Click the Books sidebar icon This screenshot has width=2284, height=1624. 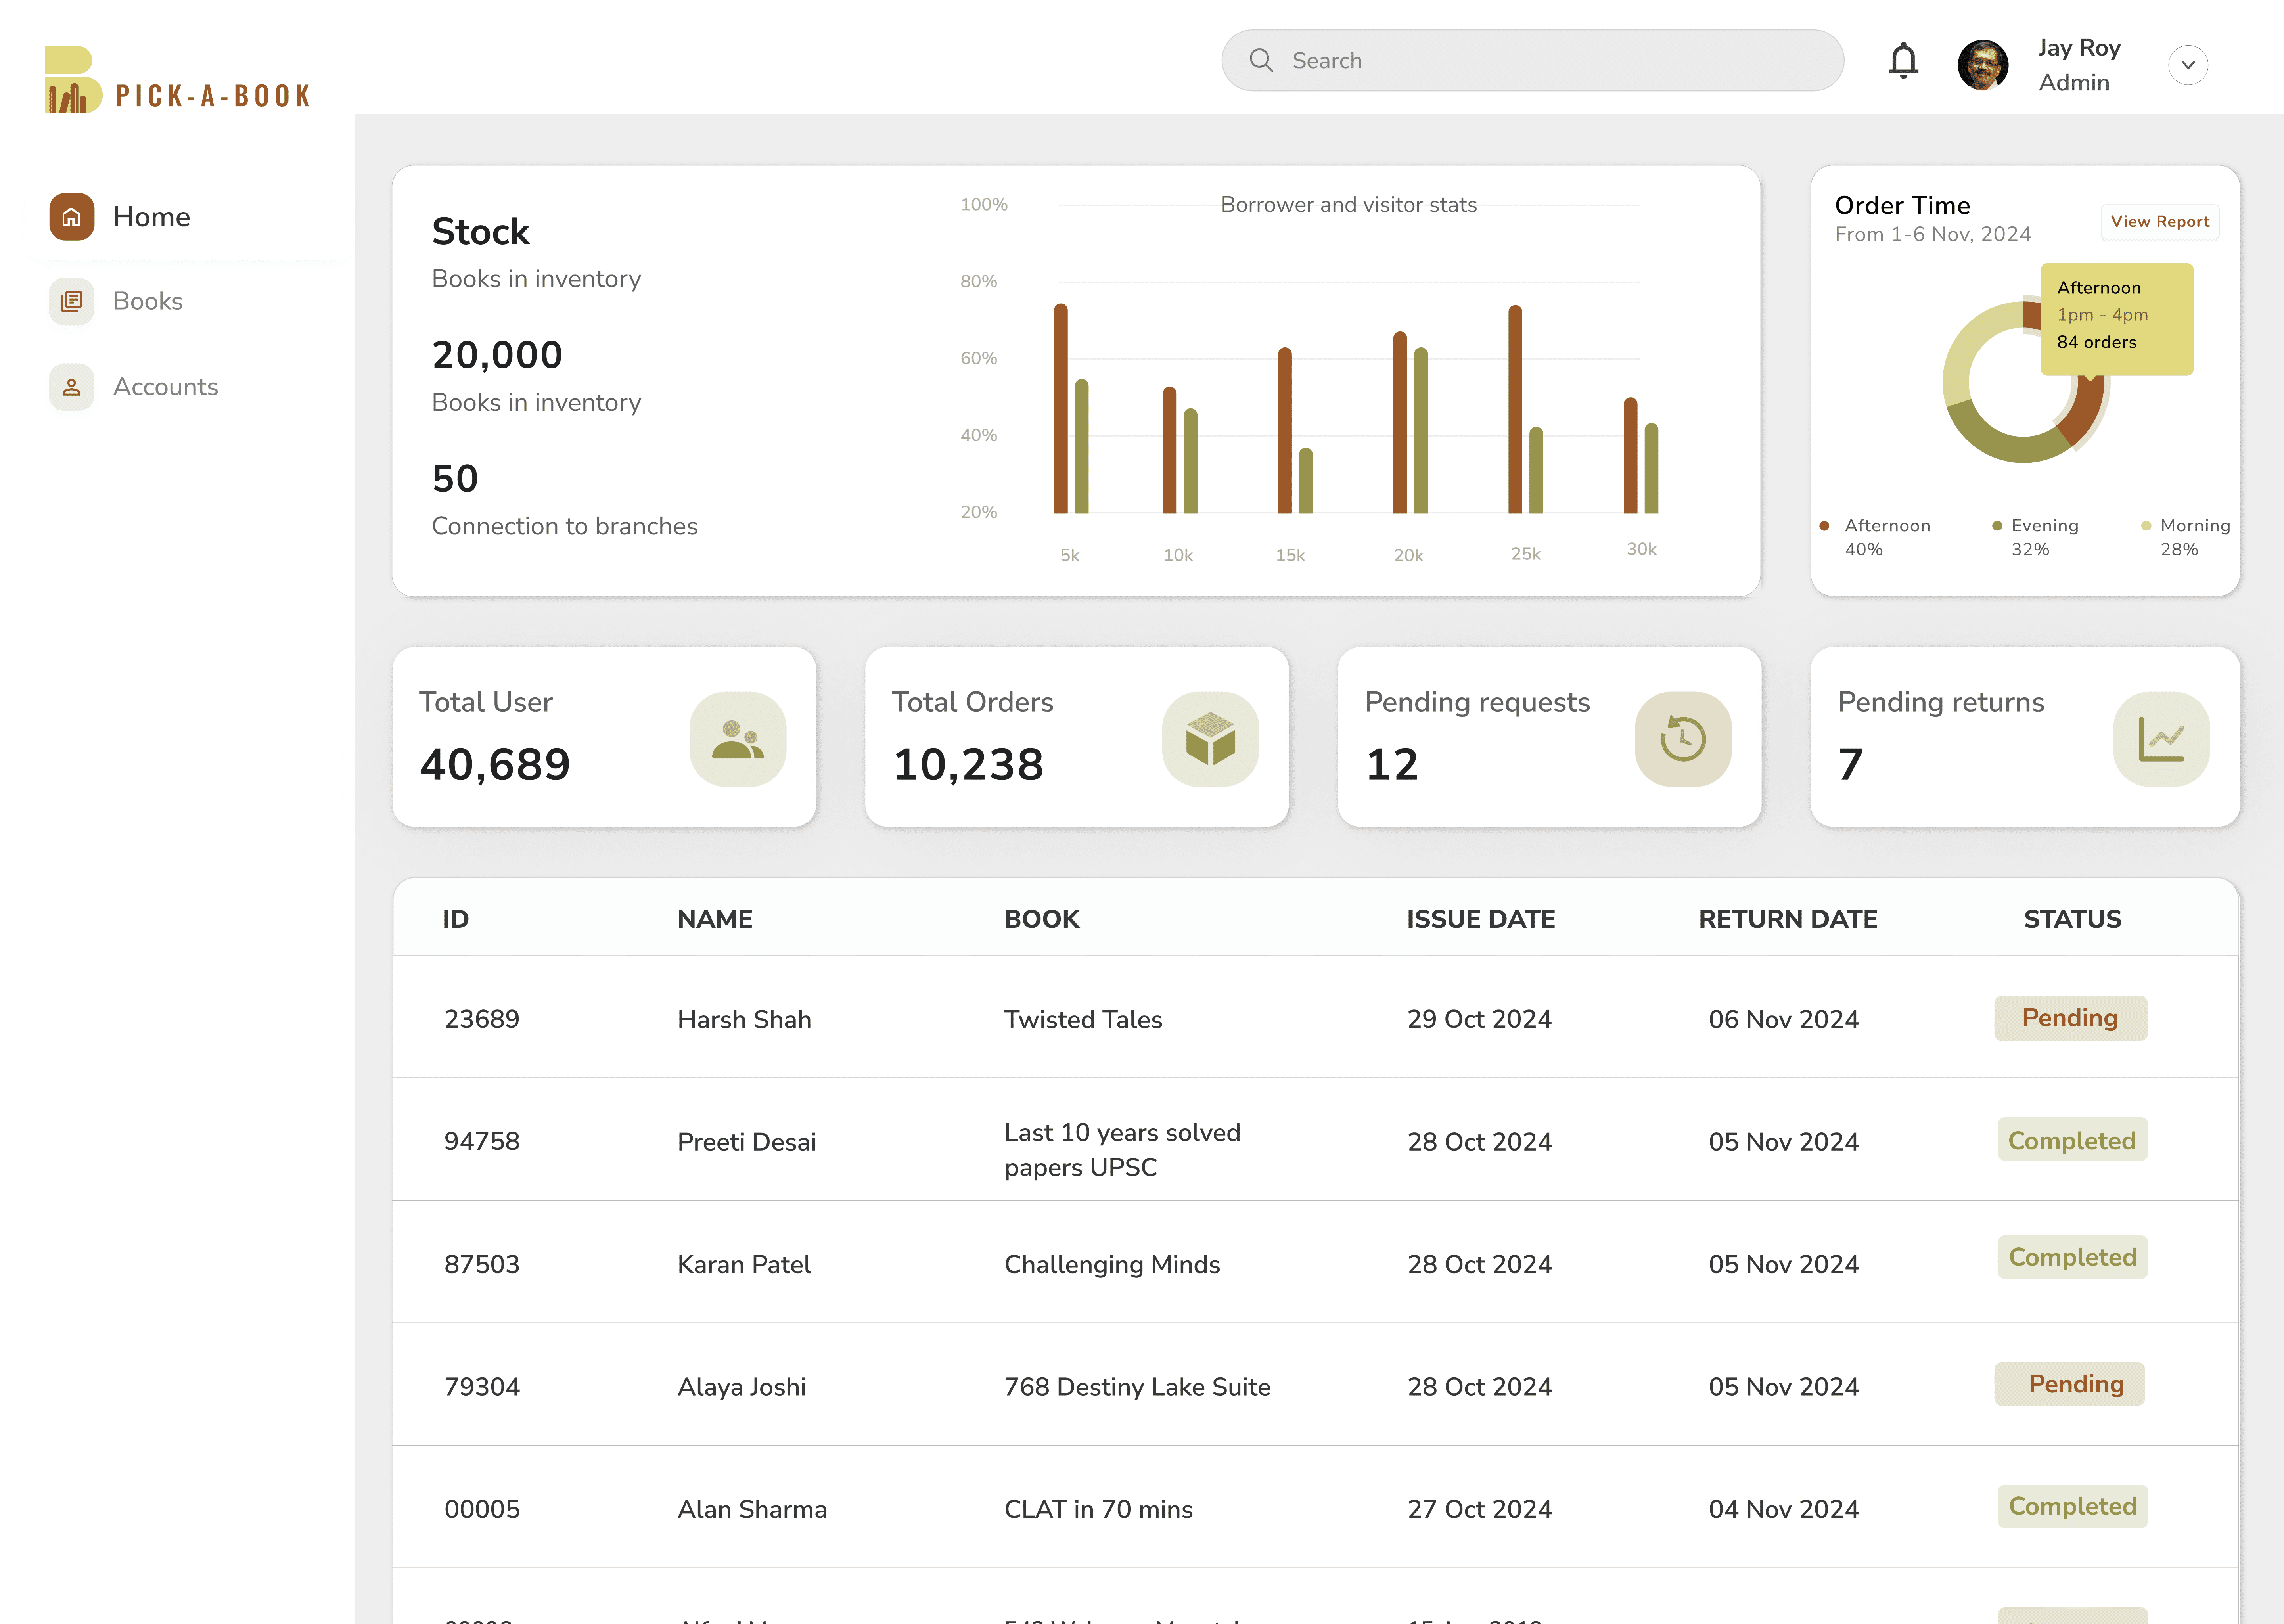point(72,301)
